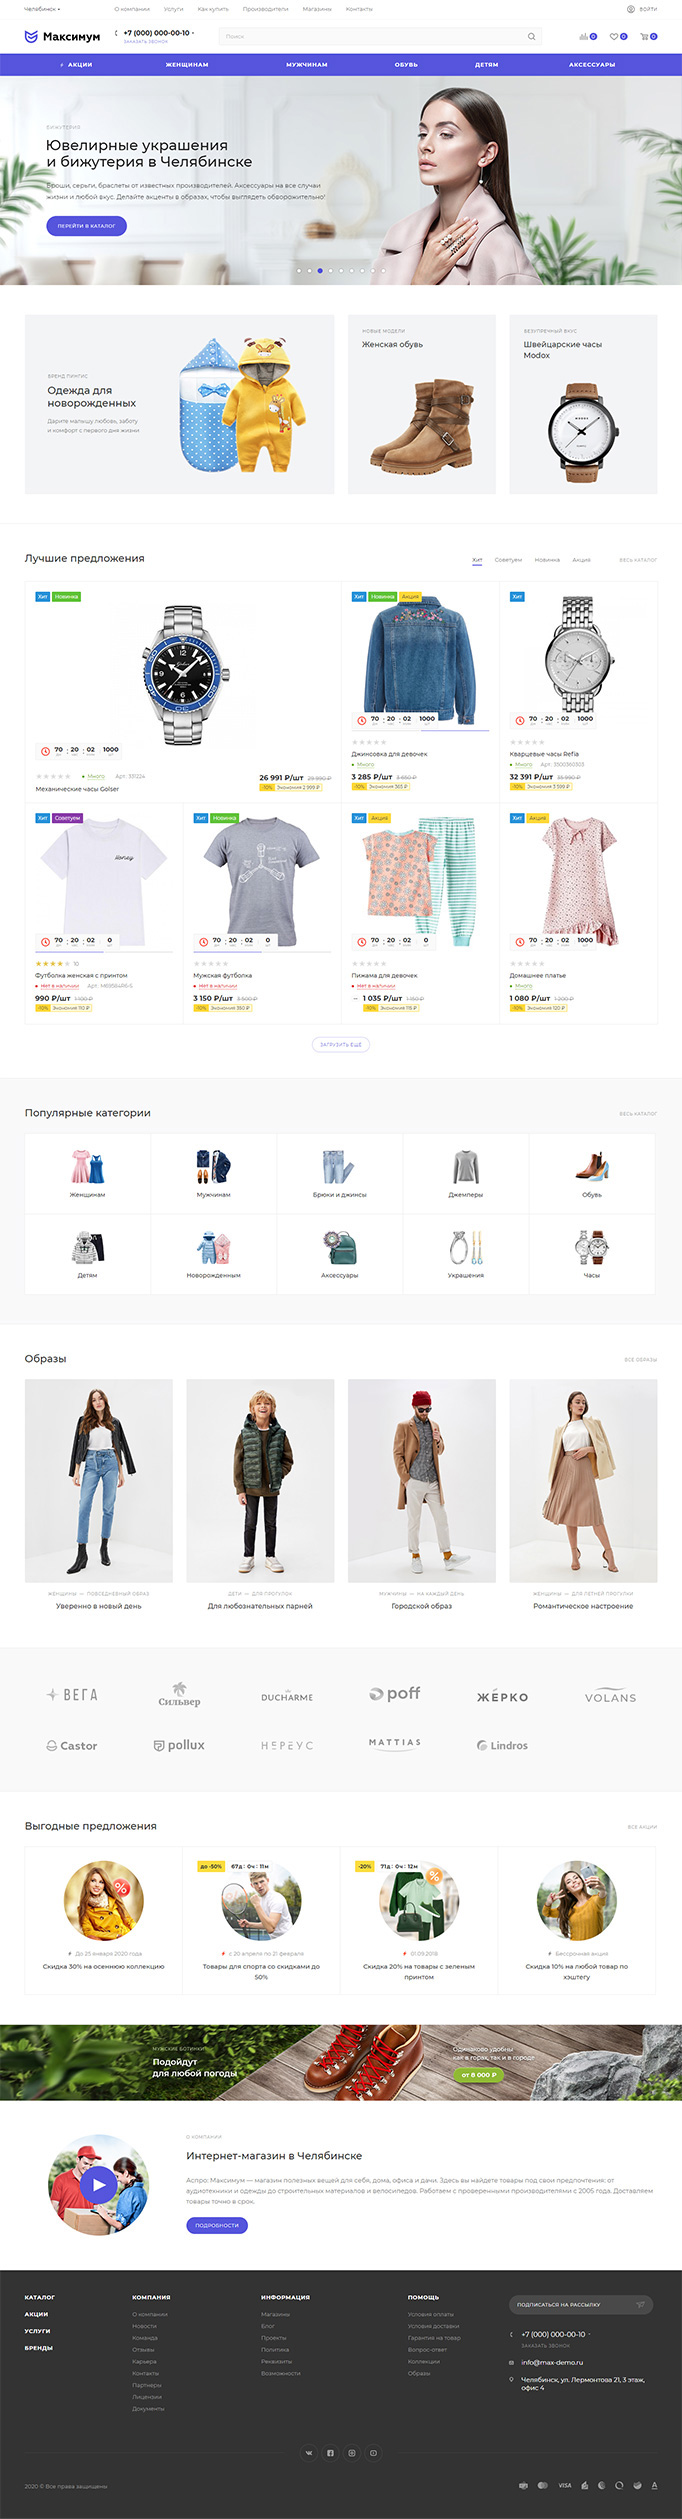Viewport: 682px width, 2519px height.
Task: Play the company video
Action: click(98, 2185)
